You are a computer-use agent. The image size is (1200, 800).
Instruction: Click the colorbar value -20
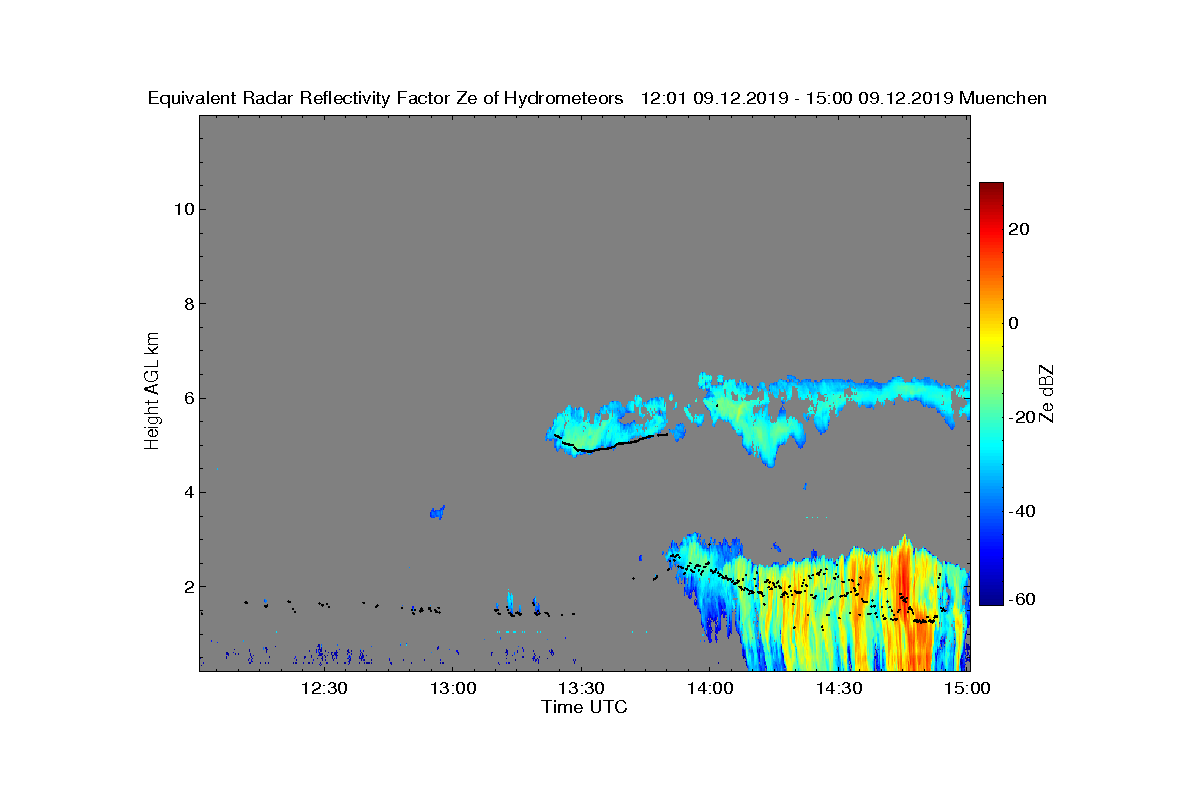click(1020, 417)
